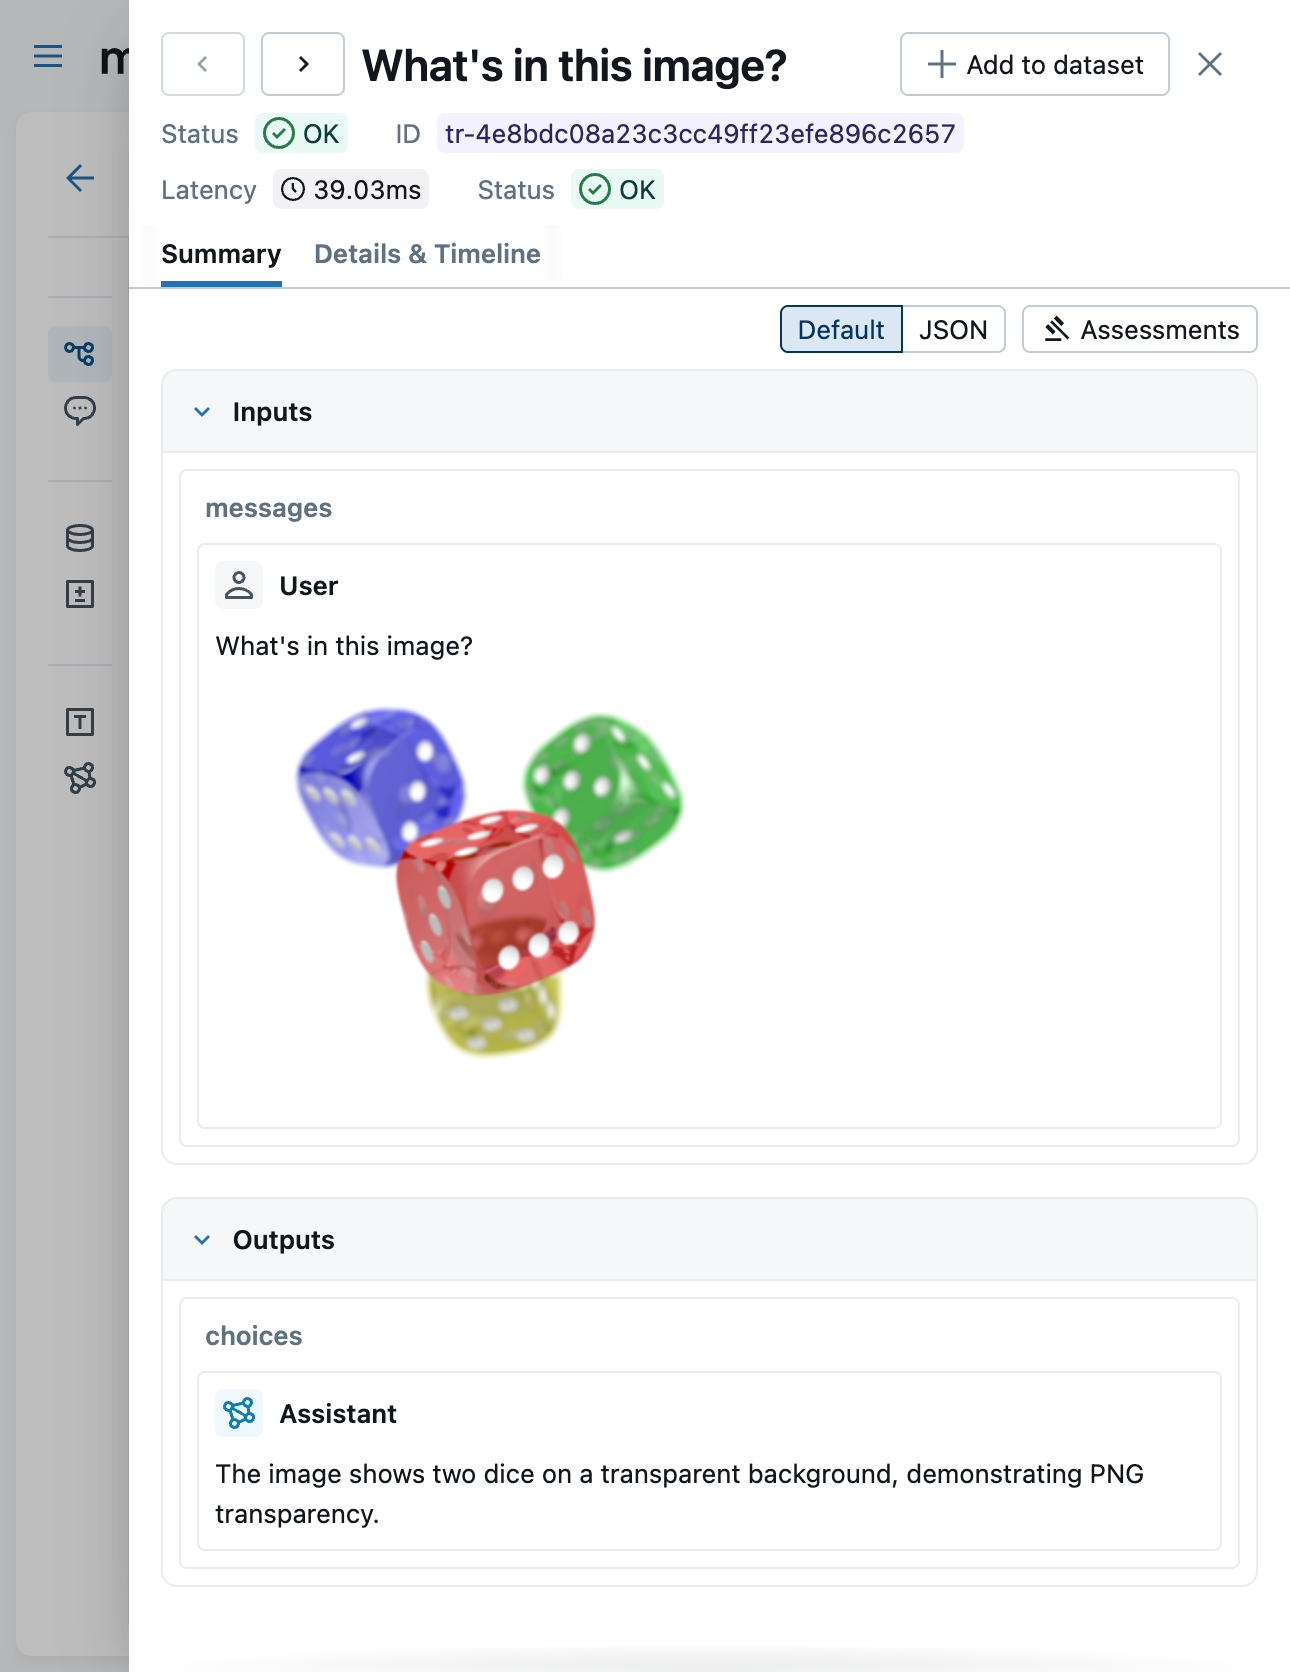Open the Assessments panel
This screenshot has width=1290, height=1672.
(1139, 330)
